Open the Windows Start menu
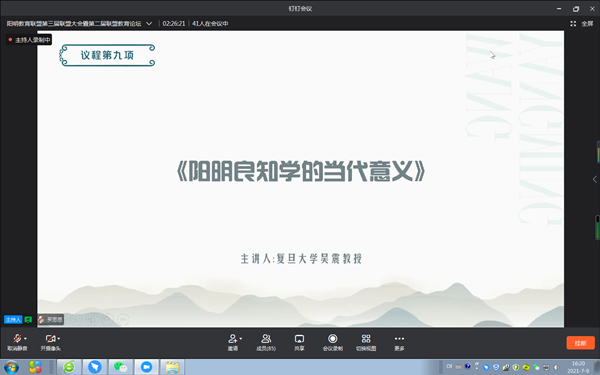 coord(11,367)
